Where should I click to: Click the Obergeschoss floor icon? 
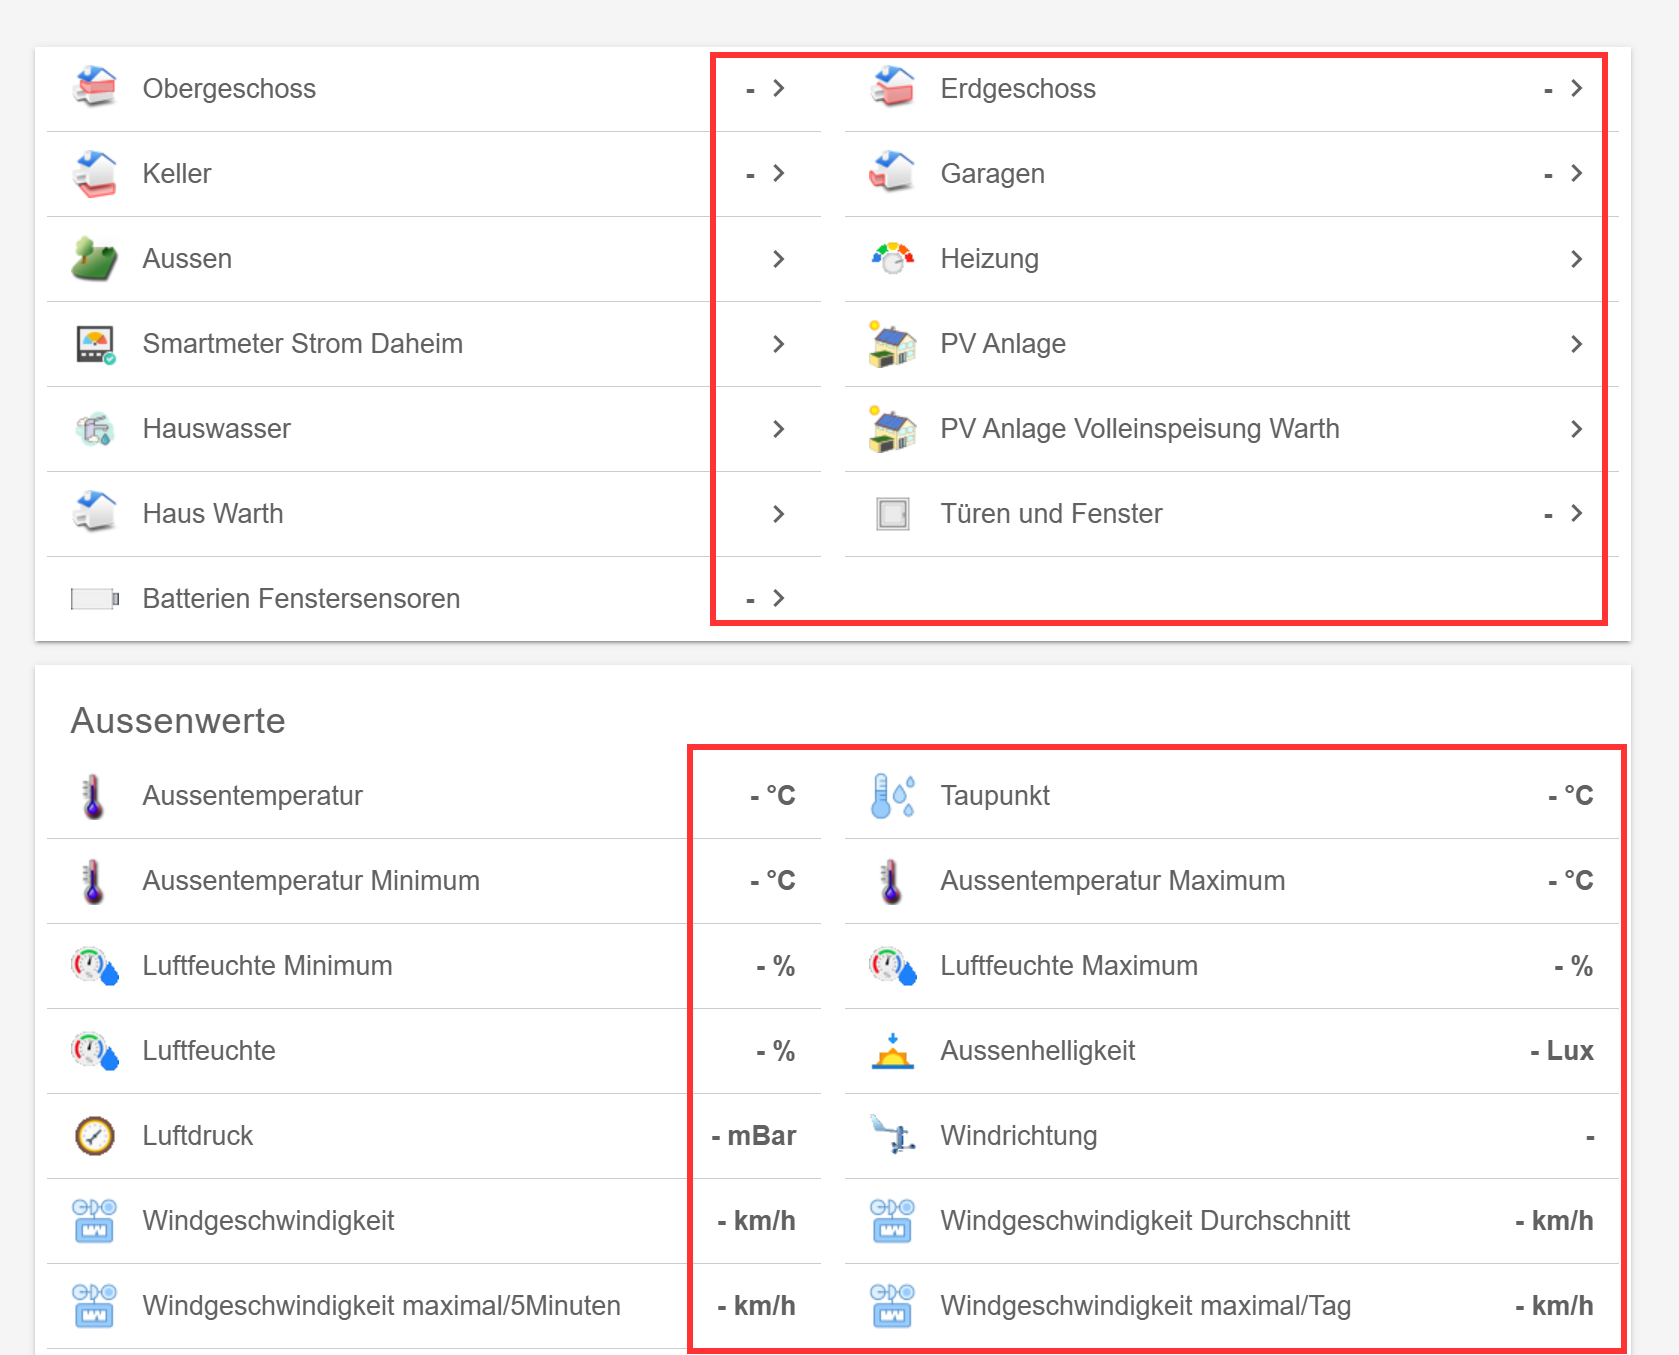tap(94, 88)
